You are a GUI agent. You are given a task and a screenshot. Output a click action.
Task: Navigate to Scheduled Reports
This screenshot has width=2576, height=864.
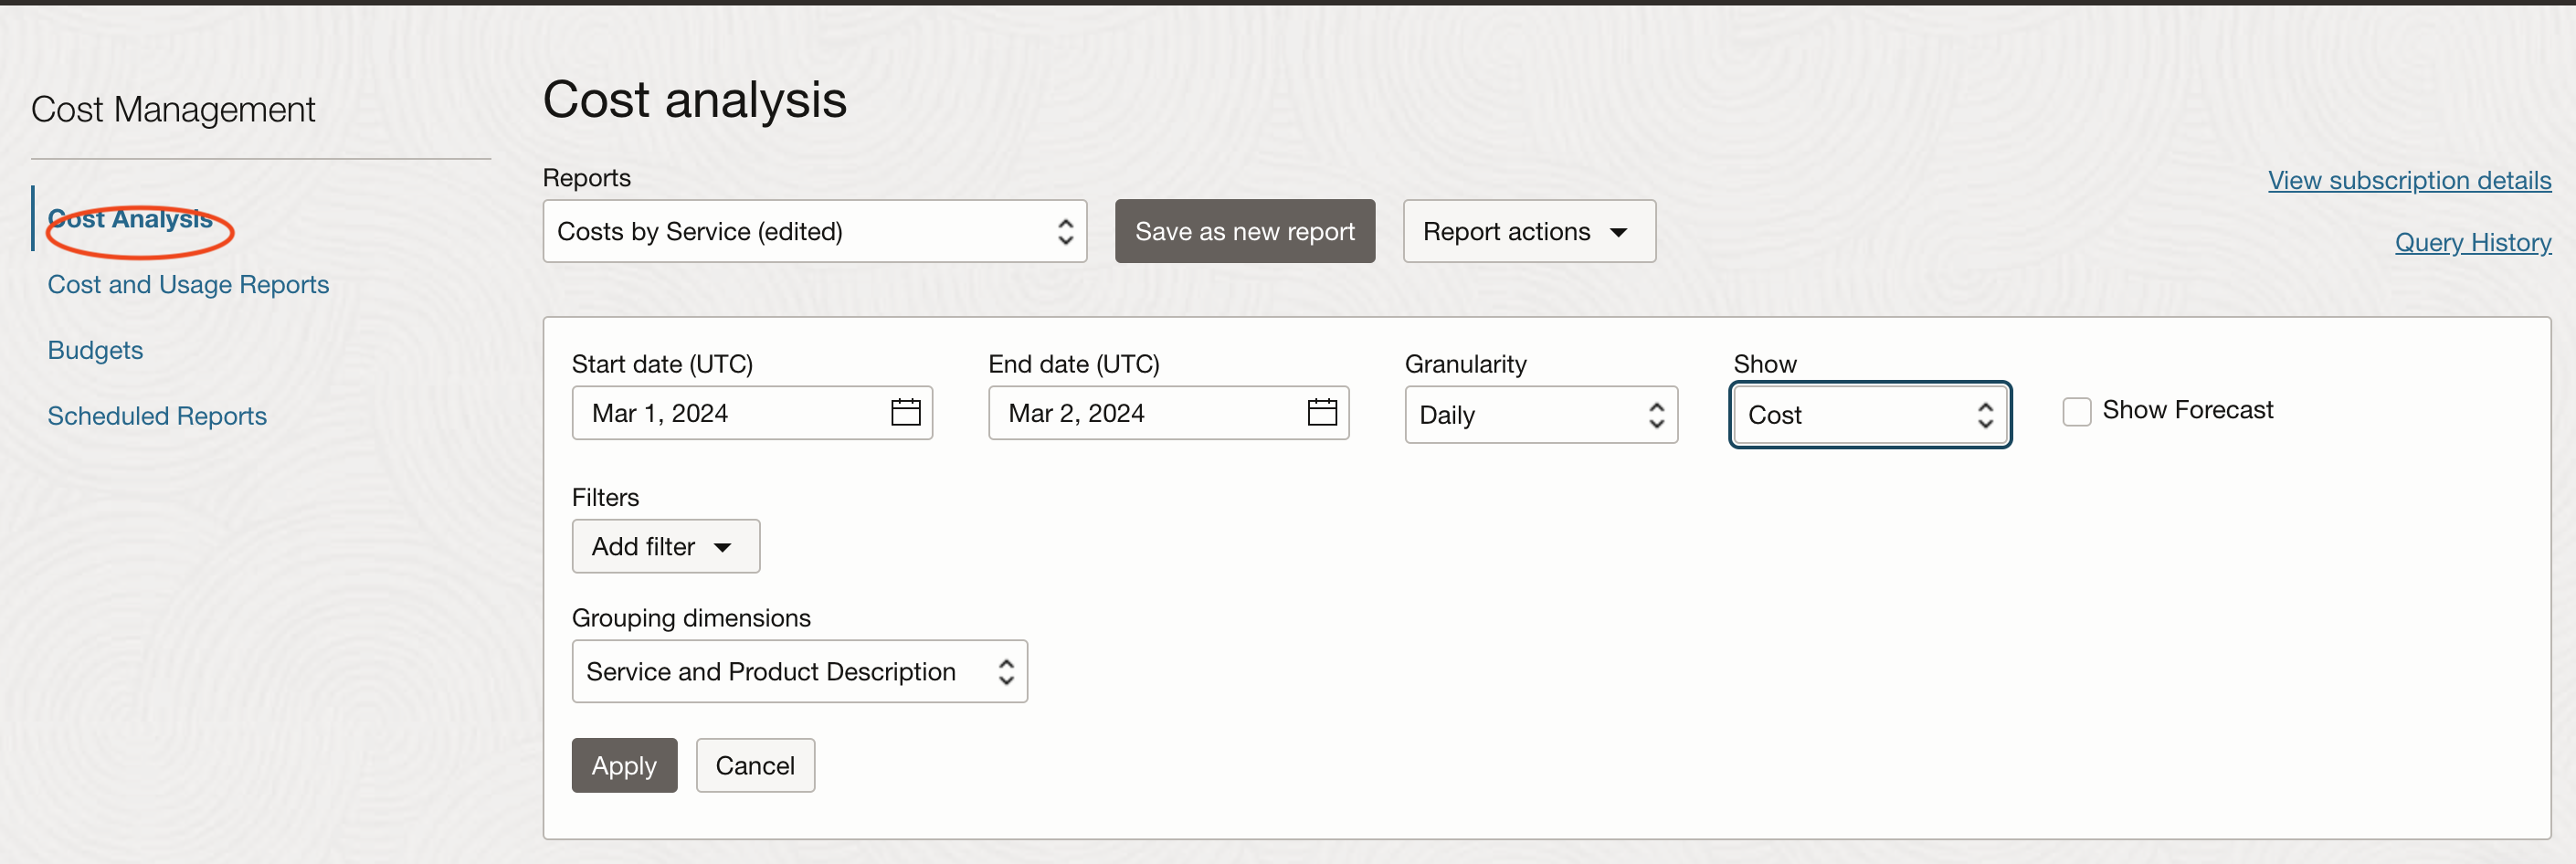pyautogui.click(x=157, y=416)
